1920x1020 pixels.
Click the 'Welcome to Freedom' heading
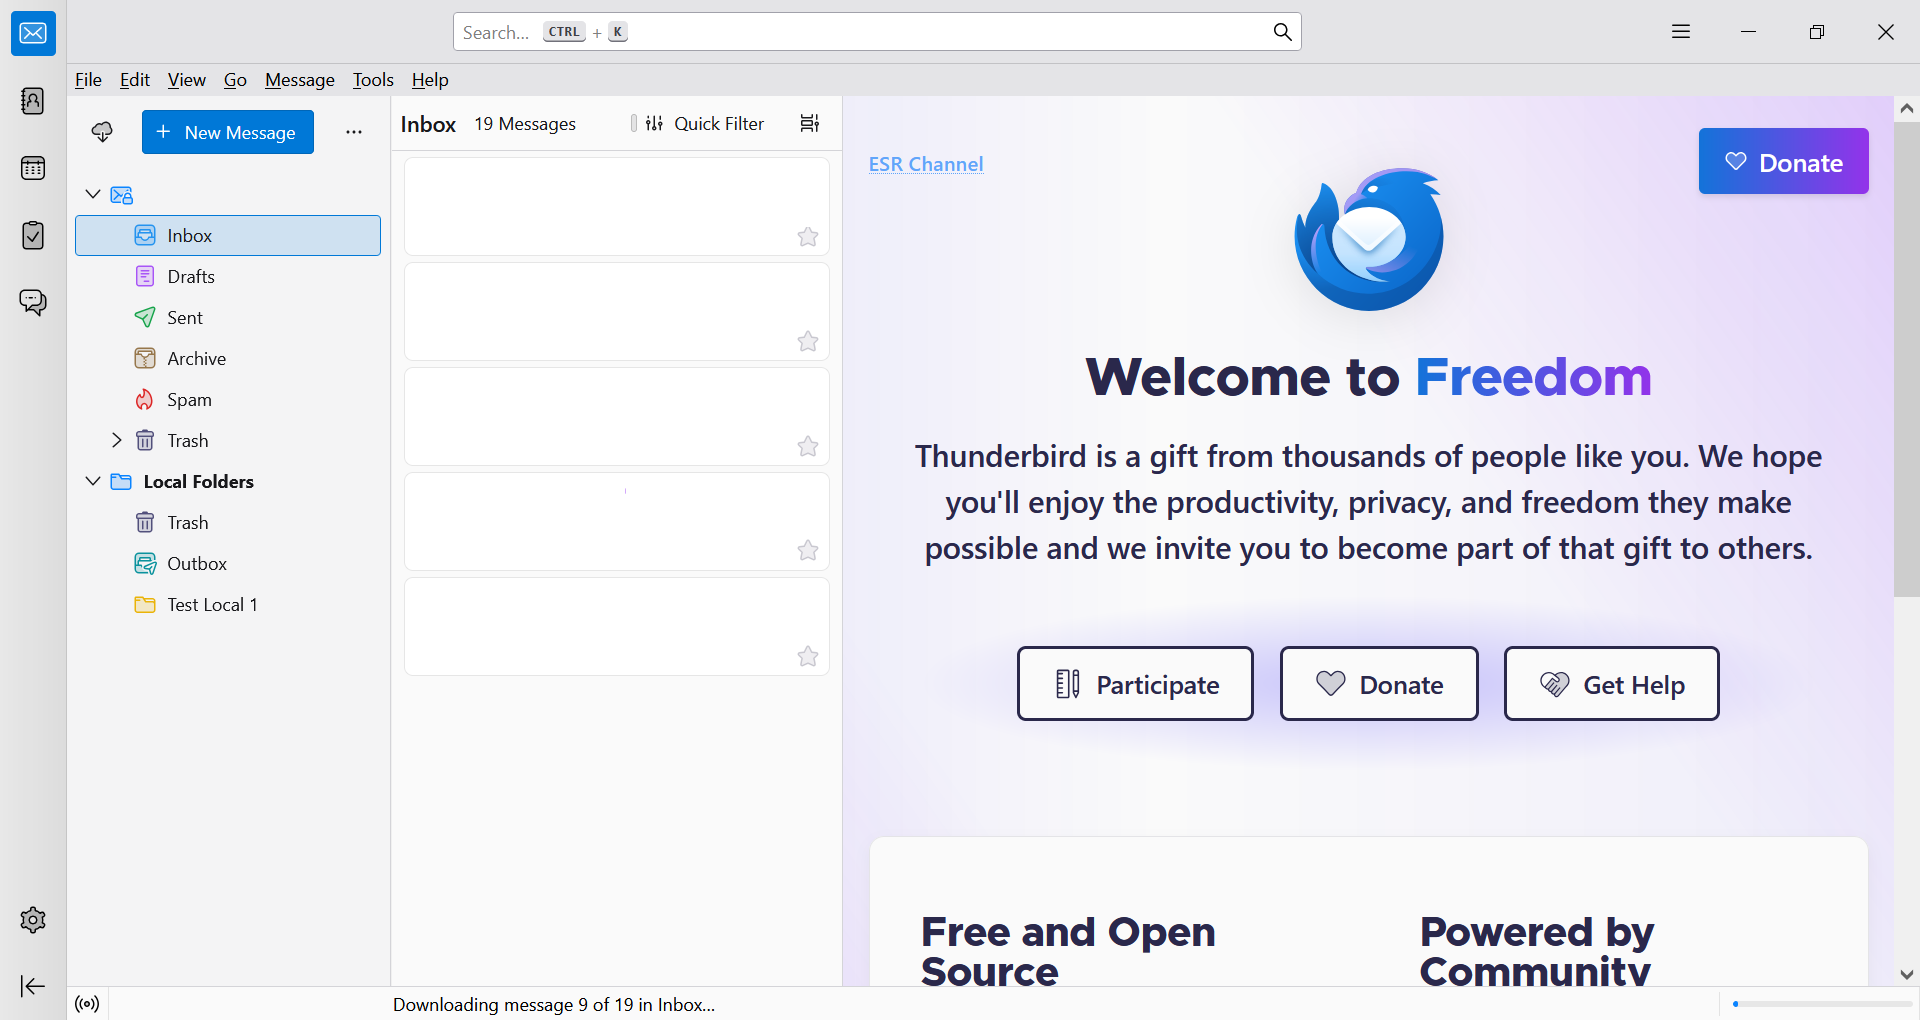pos(1368,377)
